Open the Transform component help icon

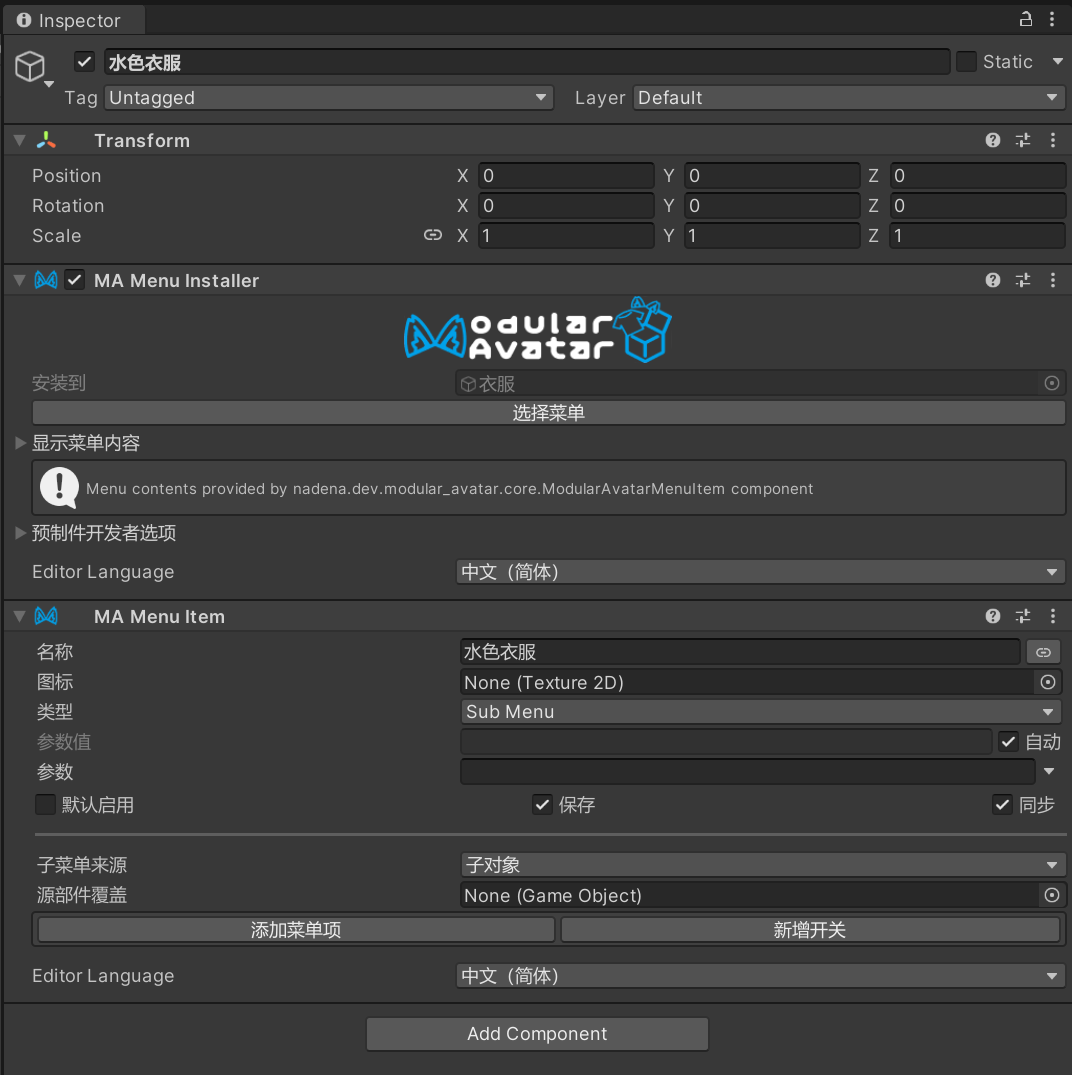[x=993, y=141]
